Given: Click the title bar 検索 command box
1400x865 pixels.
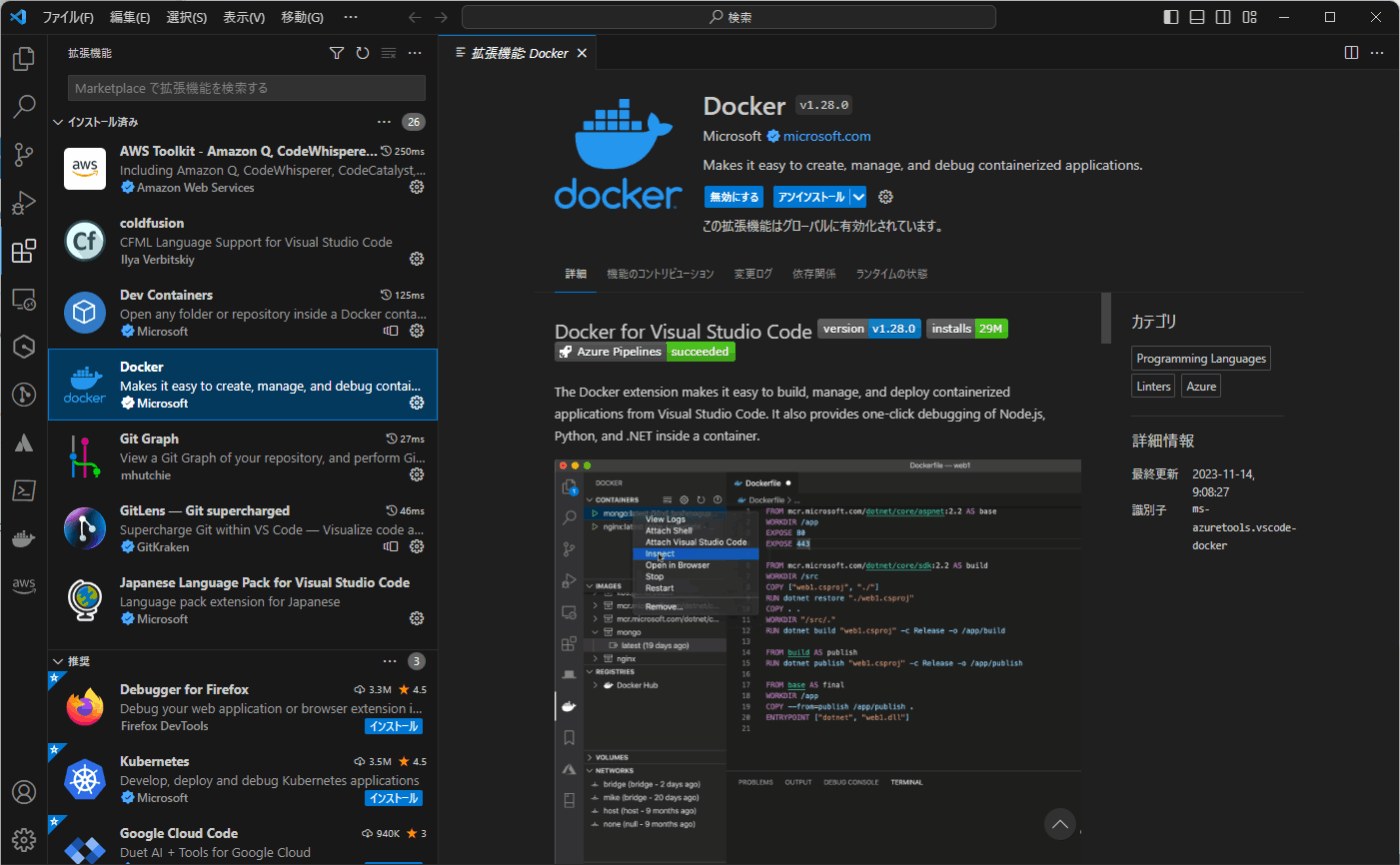Looking at the screenshot, I should tap(728, 17).
